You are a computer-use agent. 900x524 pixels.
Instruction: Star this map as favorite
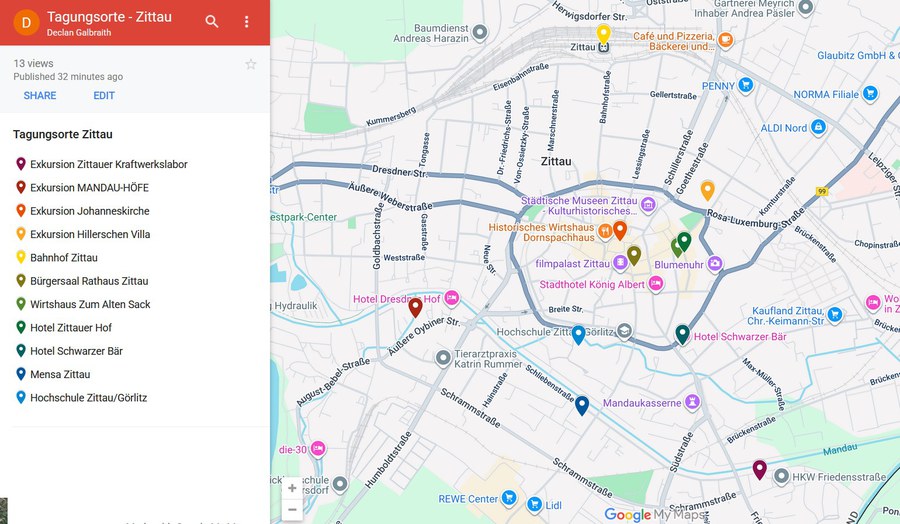click(x=251, y=64)
